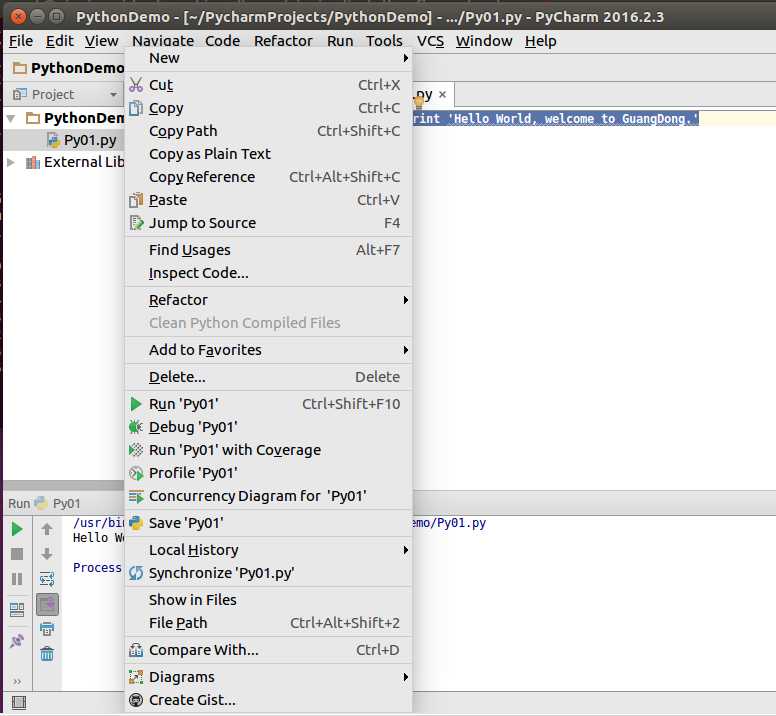Click the Pin Tab icon in Run panel
Viewport: 776px width, 716px height.
coord(17,640)
